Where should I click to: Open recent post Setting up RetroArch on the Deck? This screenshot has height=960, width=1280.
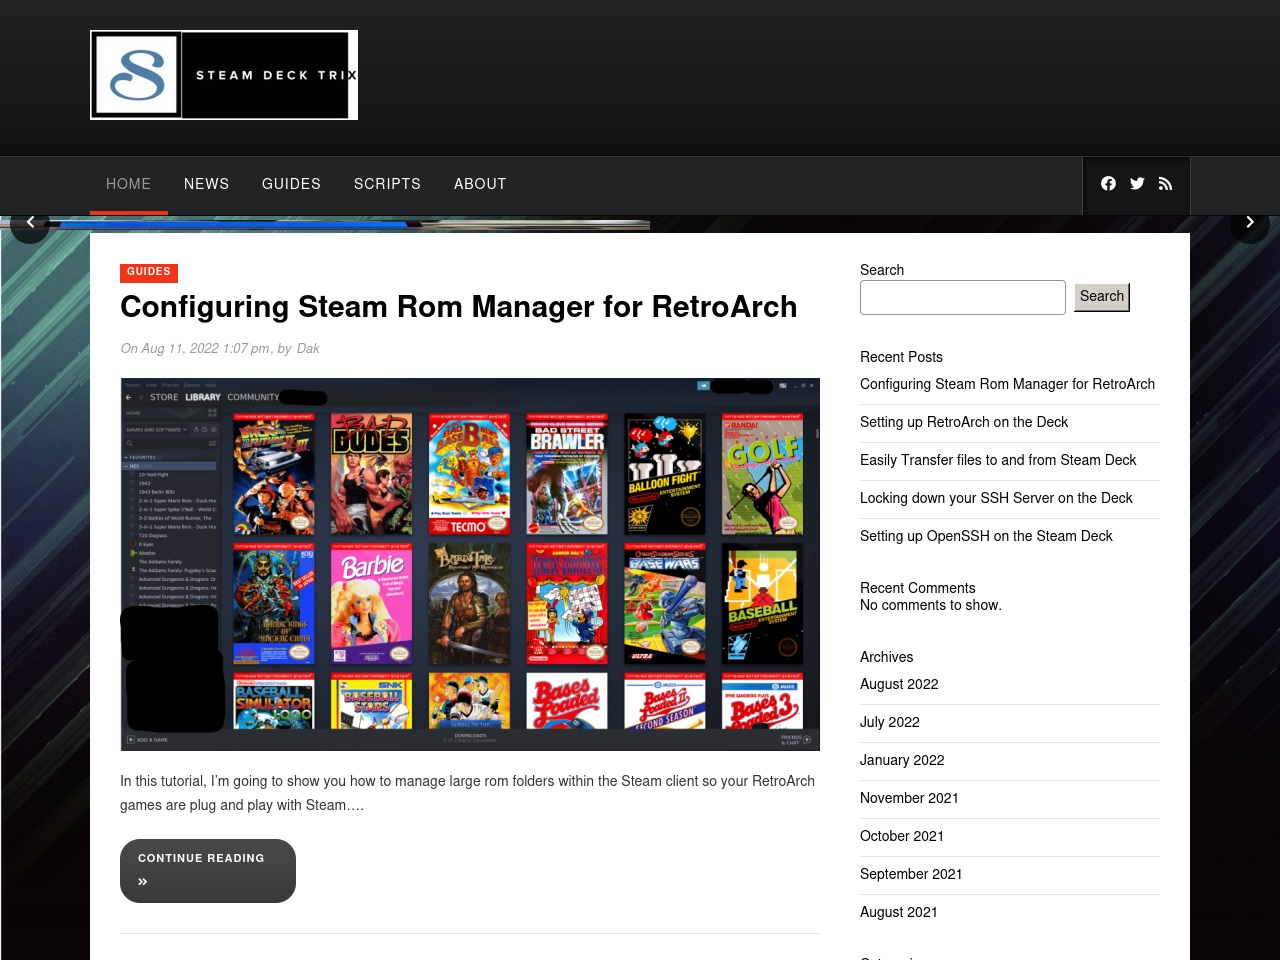click(964, 422)
